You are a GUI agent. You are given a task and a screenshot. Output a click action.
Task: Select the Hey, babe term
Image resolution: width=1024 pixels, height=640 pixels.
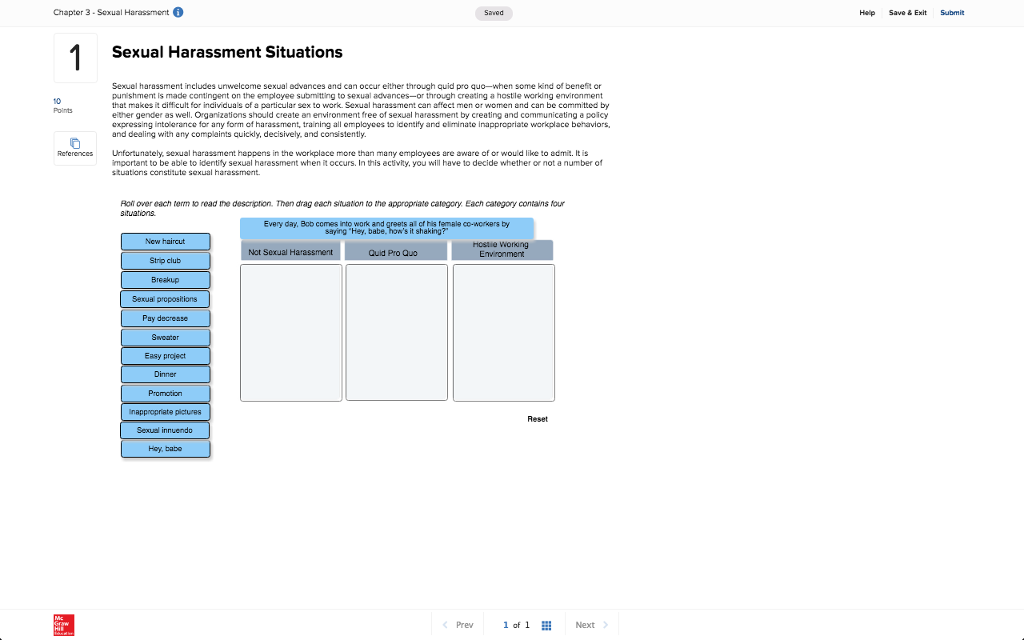point(165,449)
